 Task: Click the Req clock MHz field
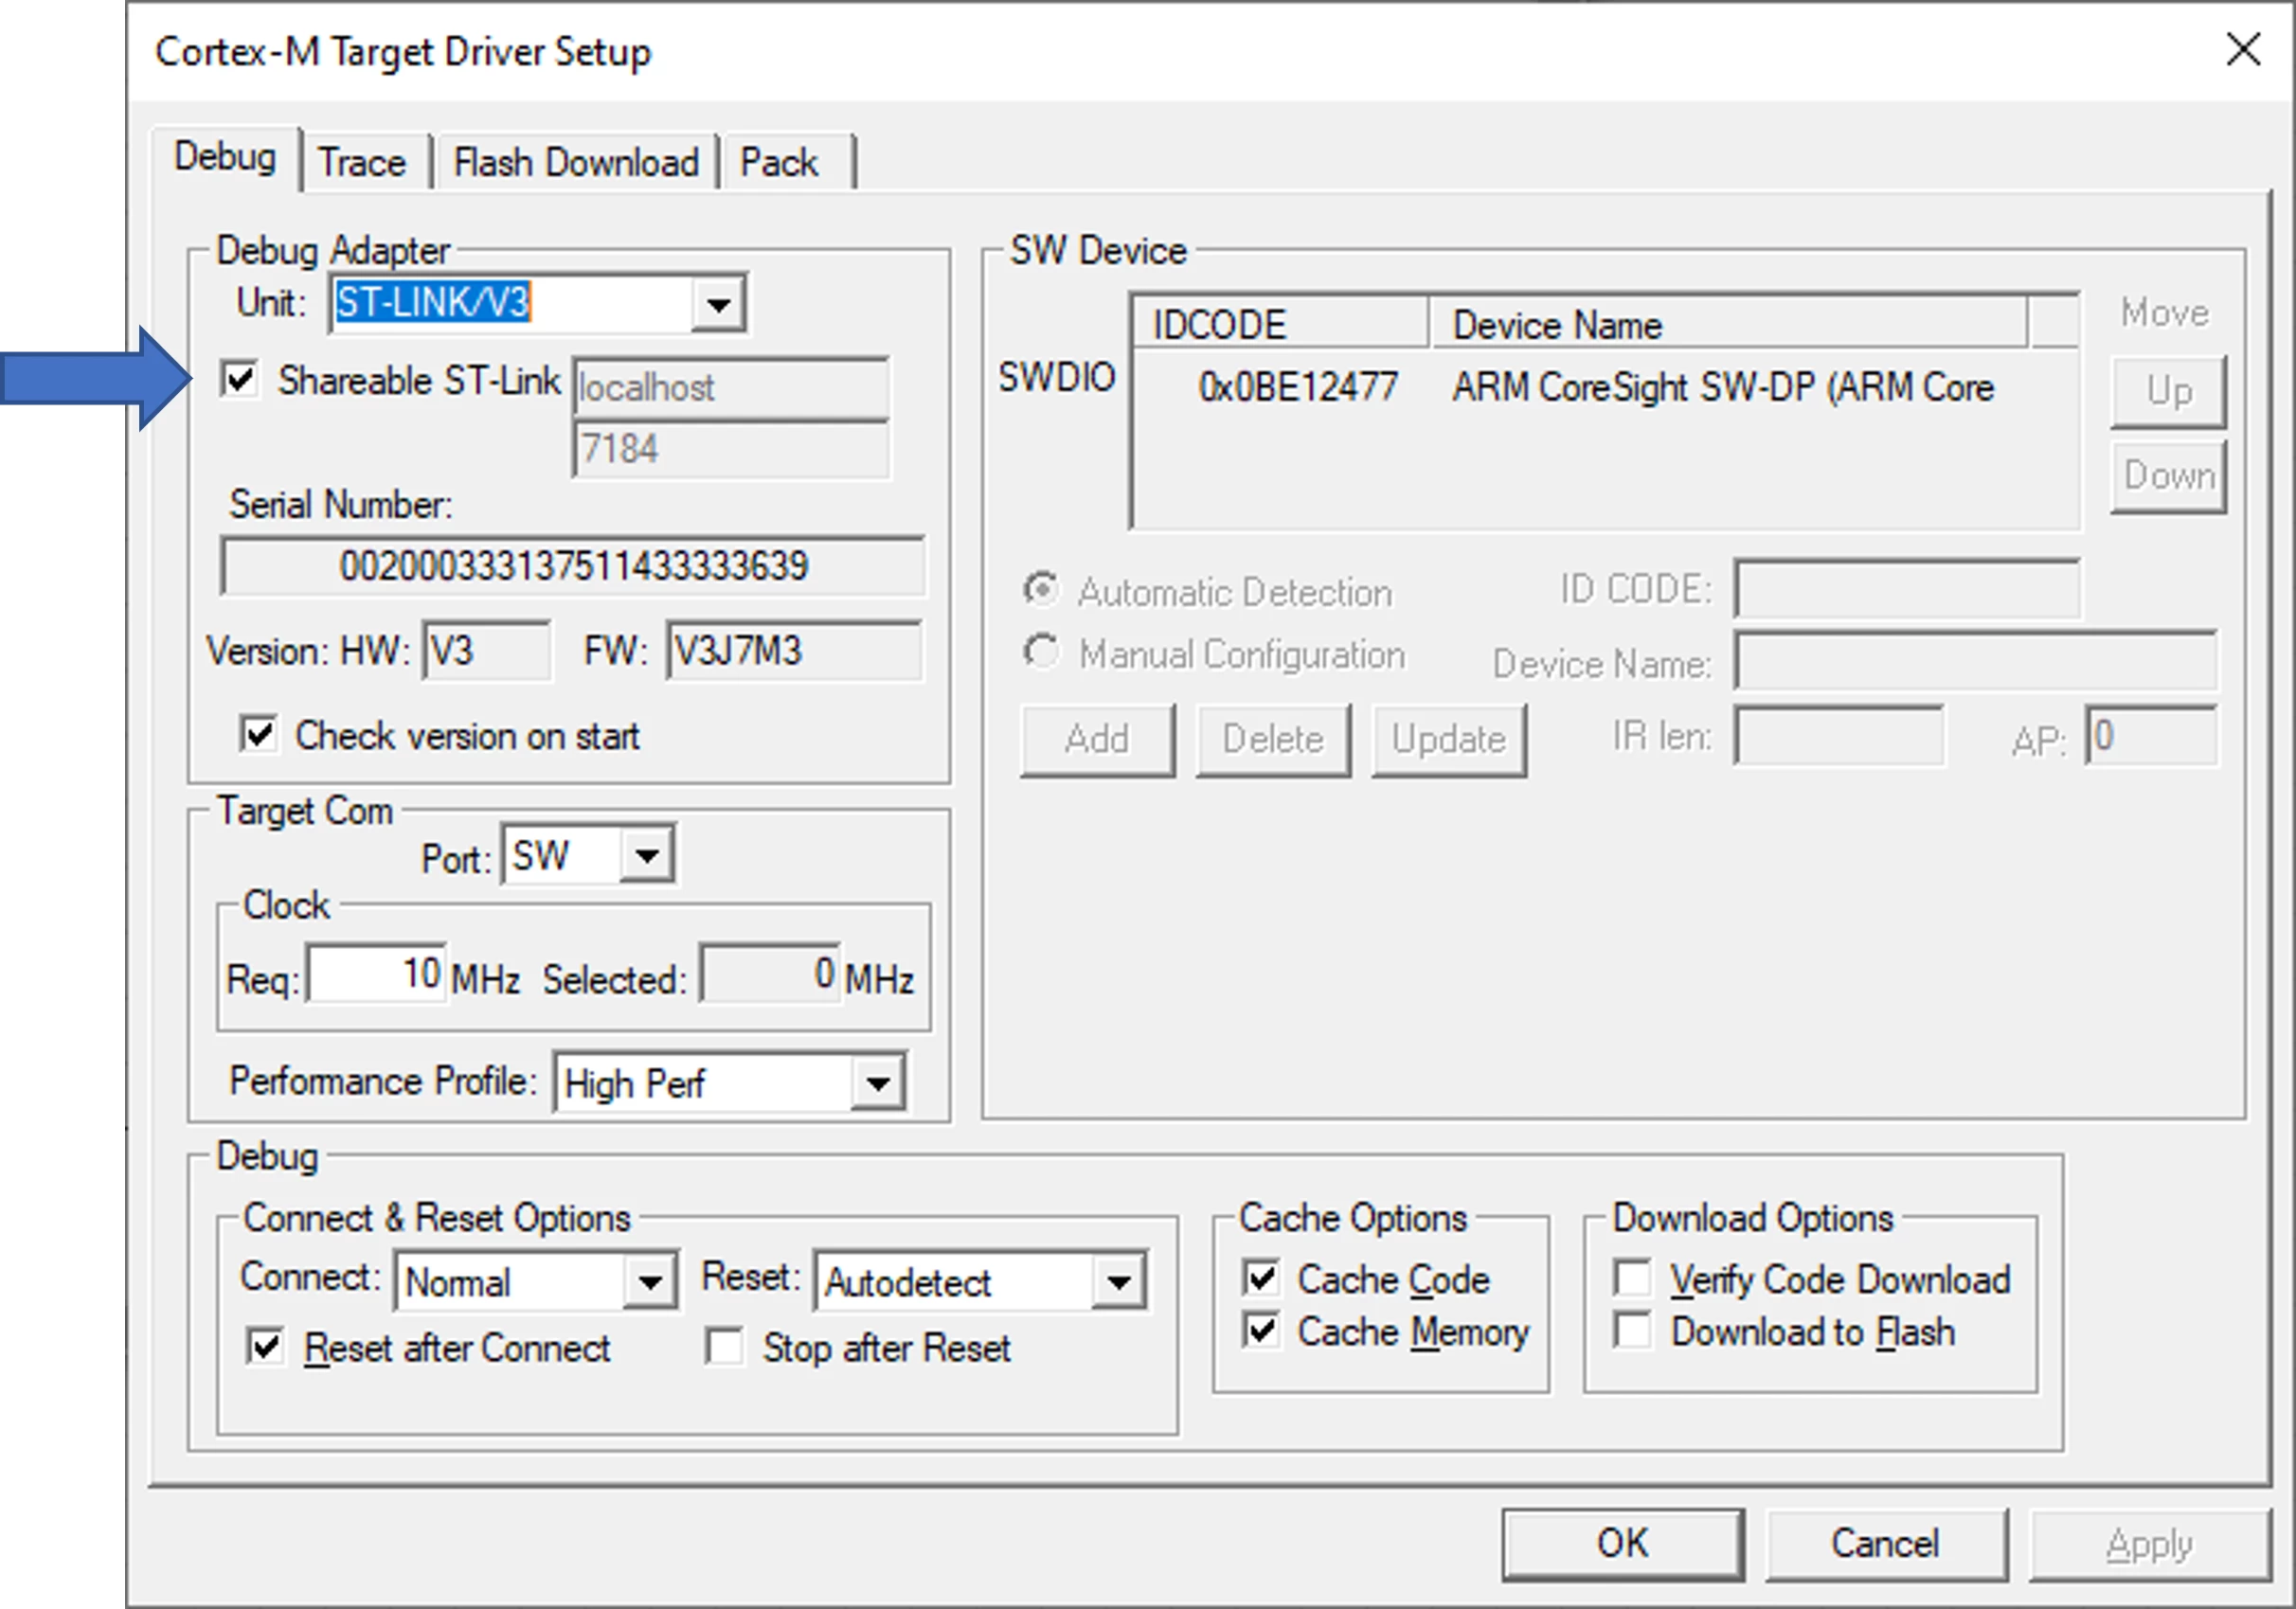tap(377, 973)
